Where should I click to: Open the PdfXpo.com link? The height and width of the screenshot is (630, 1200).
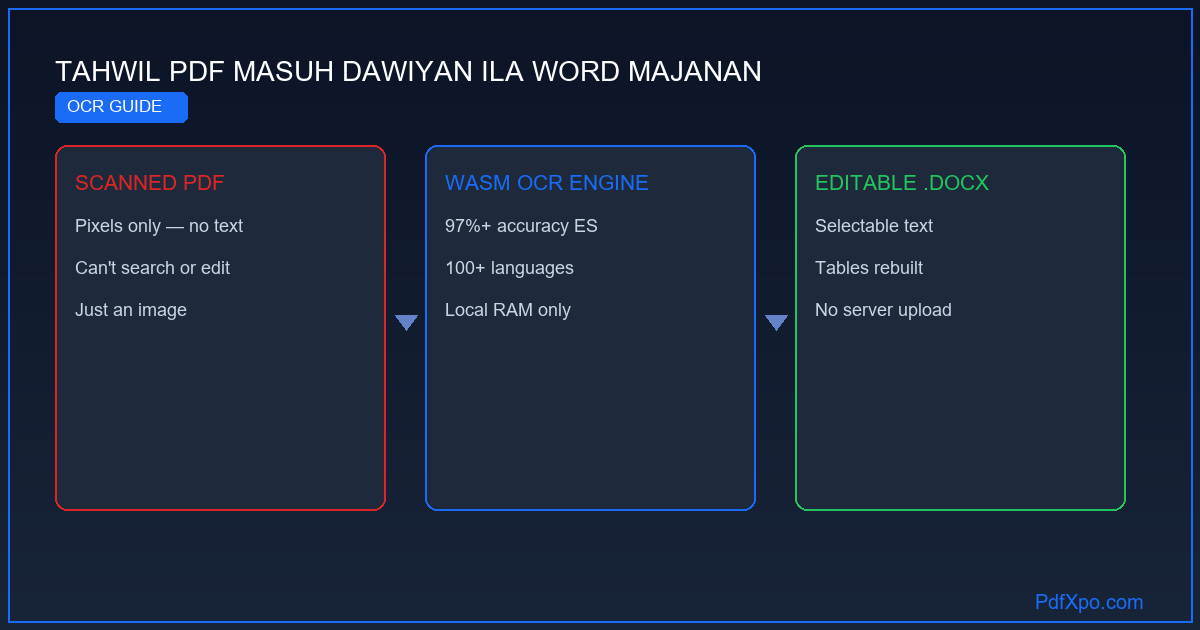[1089, 602]
